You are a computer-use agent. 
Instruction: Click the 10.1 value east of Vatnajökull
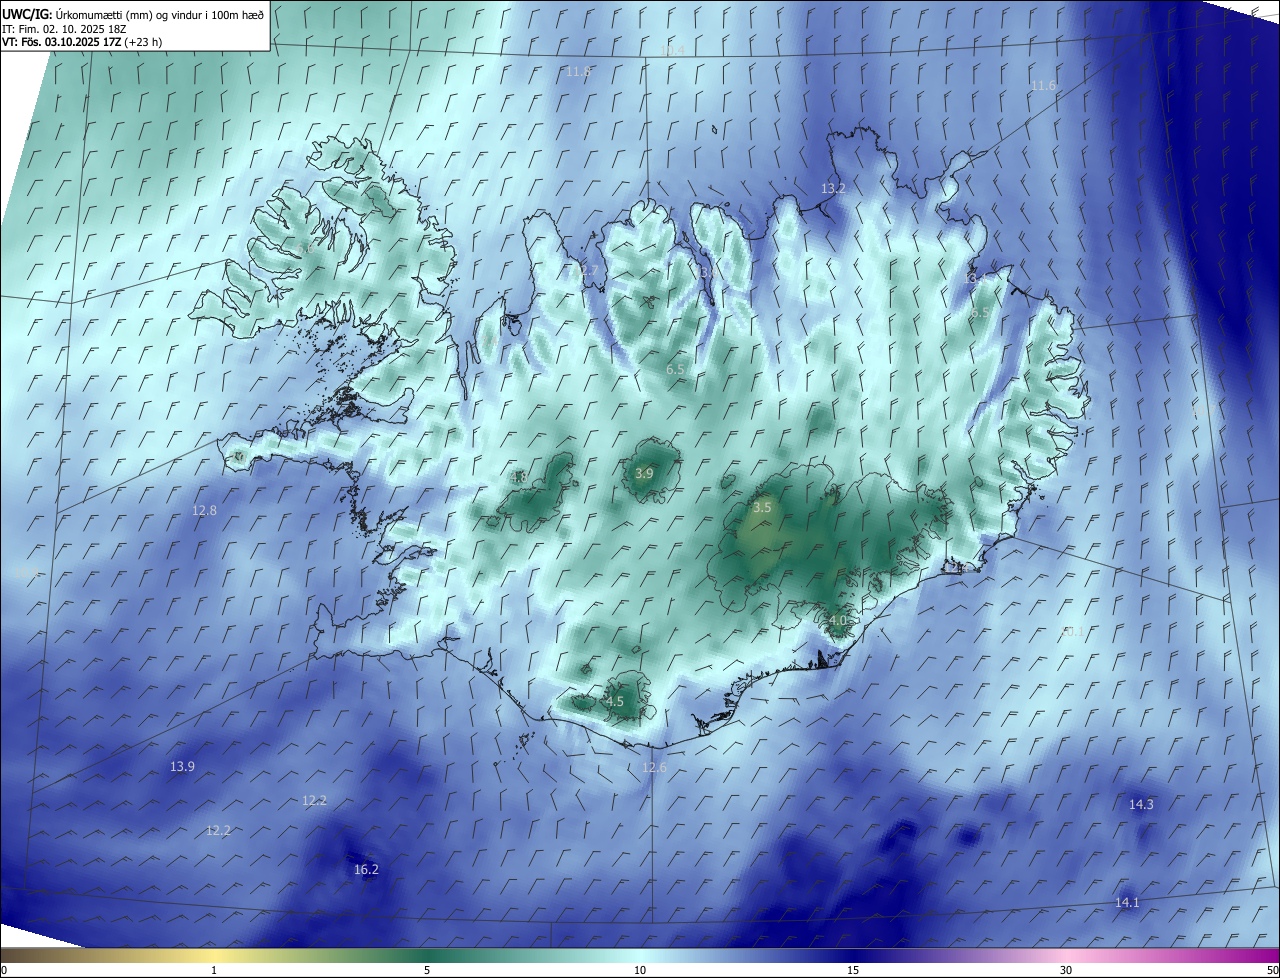(1072, 632)
